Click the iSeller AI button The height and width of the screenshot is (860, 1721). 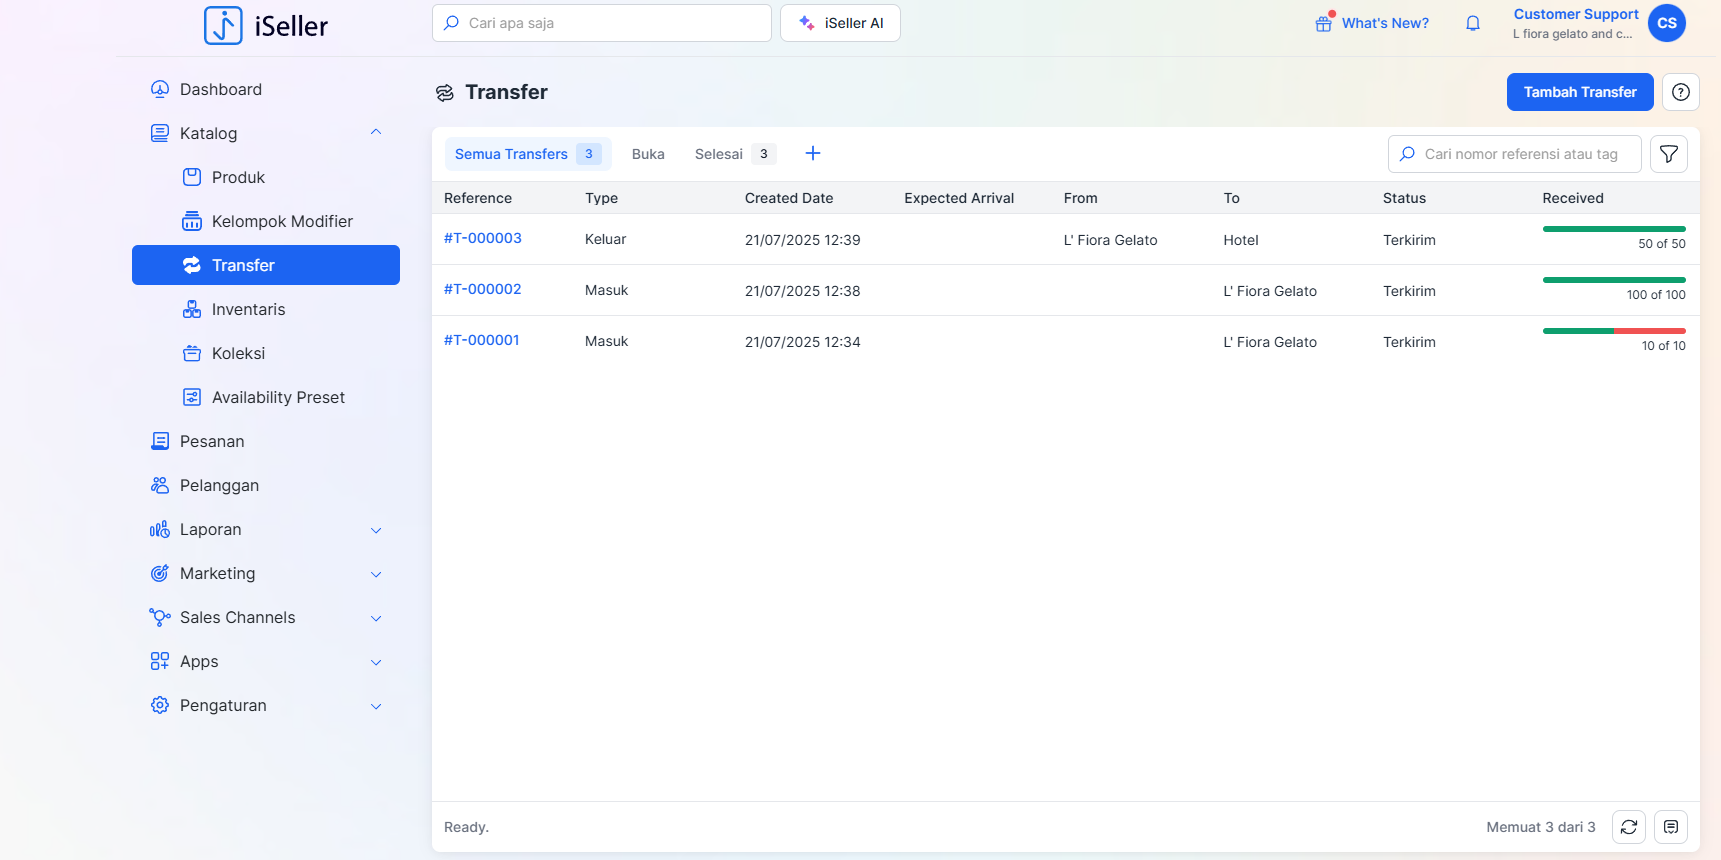tap(840, 23)
